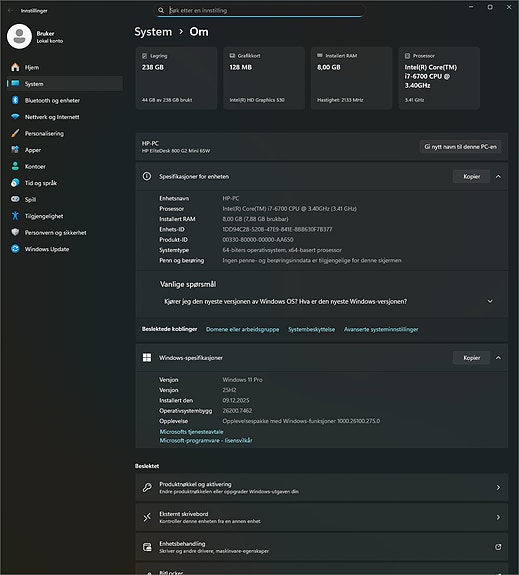The width and height of the screenshot is (519, 575).
Task: Click the back arrow next to Innstillinger
Action: 10,11
